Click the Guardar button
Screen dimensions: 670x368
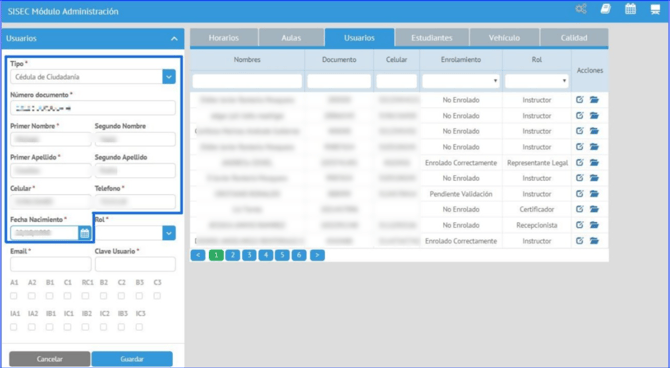click(132, 359)
